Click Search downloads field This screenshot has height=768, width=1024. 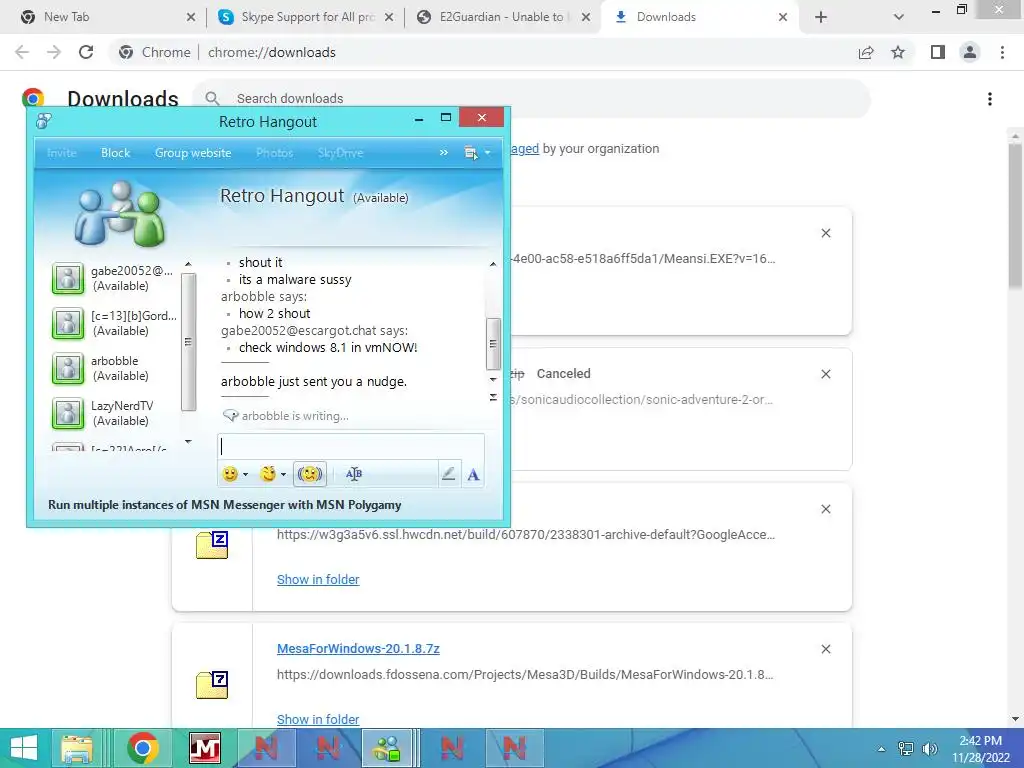pos(530,99)
